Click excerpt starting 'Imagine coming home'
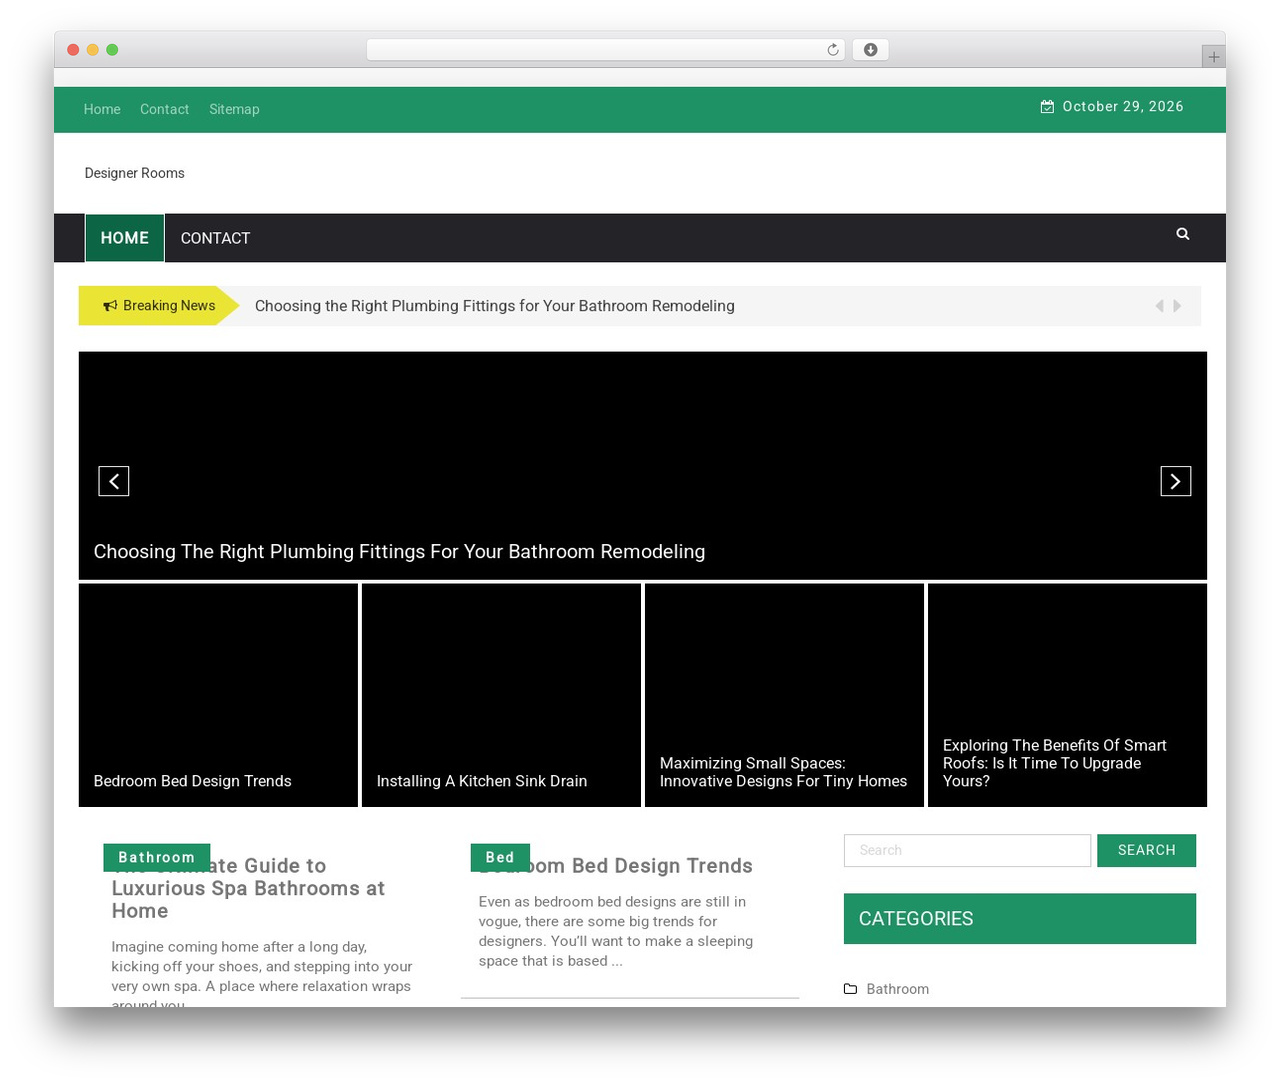Screen dimensions: 1280x1084 coord(262,974)
